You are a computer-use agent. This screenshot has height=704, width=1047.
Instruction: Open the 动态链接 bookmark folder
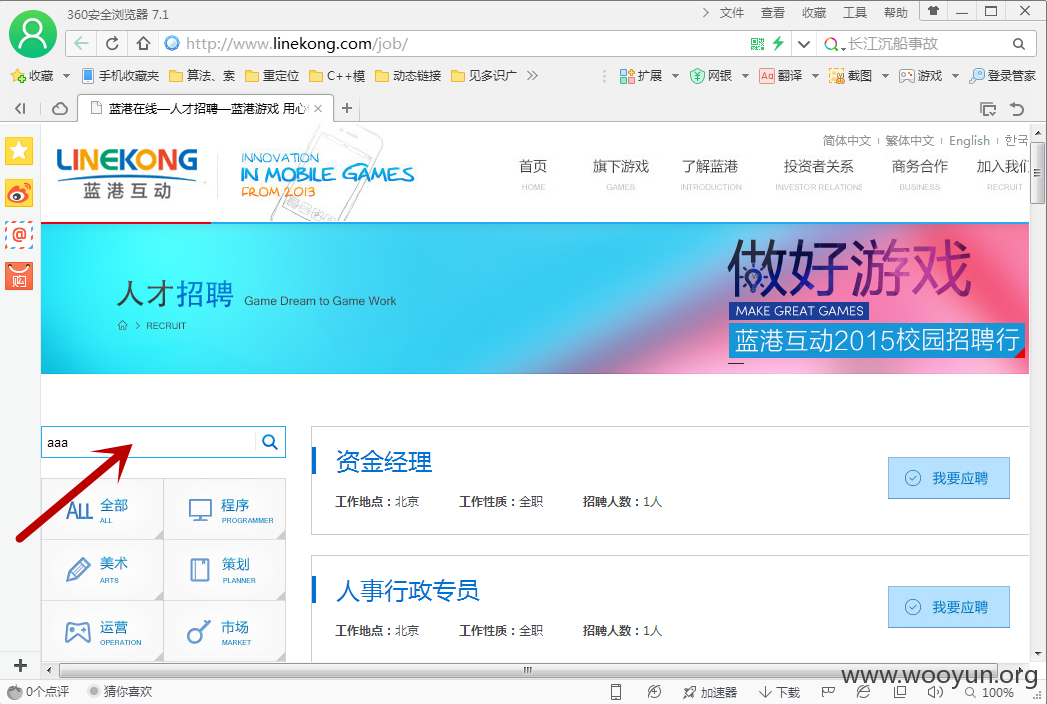point(408,75)
